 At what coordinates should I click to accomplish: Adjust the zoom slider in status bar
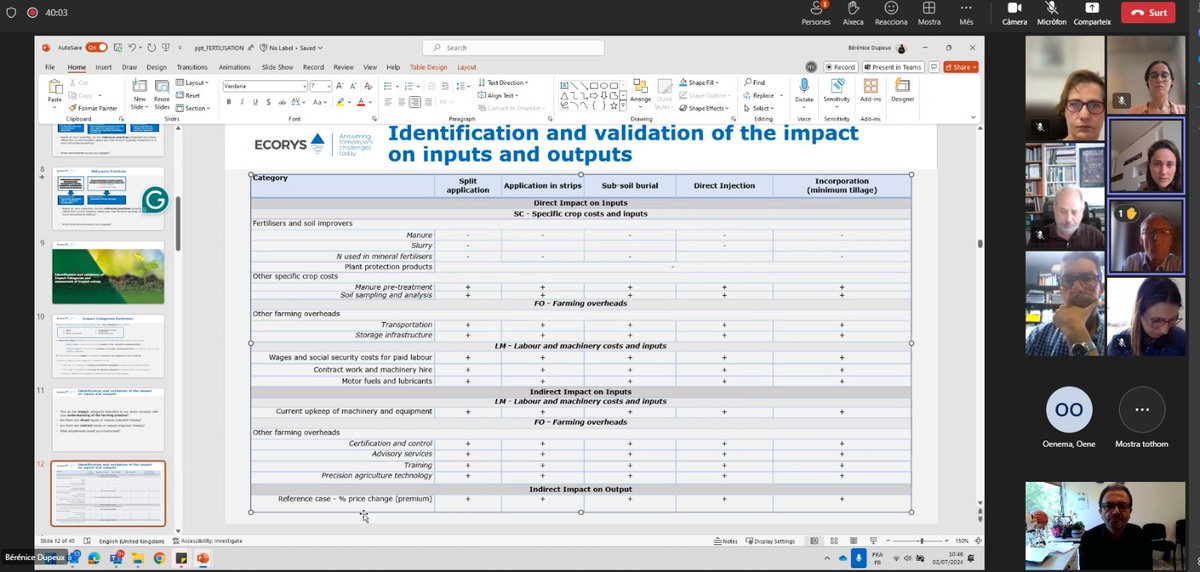click(x=920, y=541)
